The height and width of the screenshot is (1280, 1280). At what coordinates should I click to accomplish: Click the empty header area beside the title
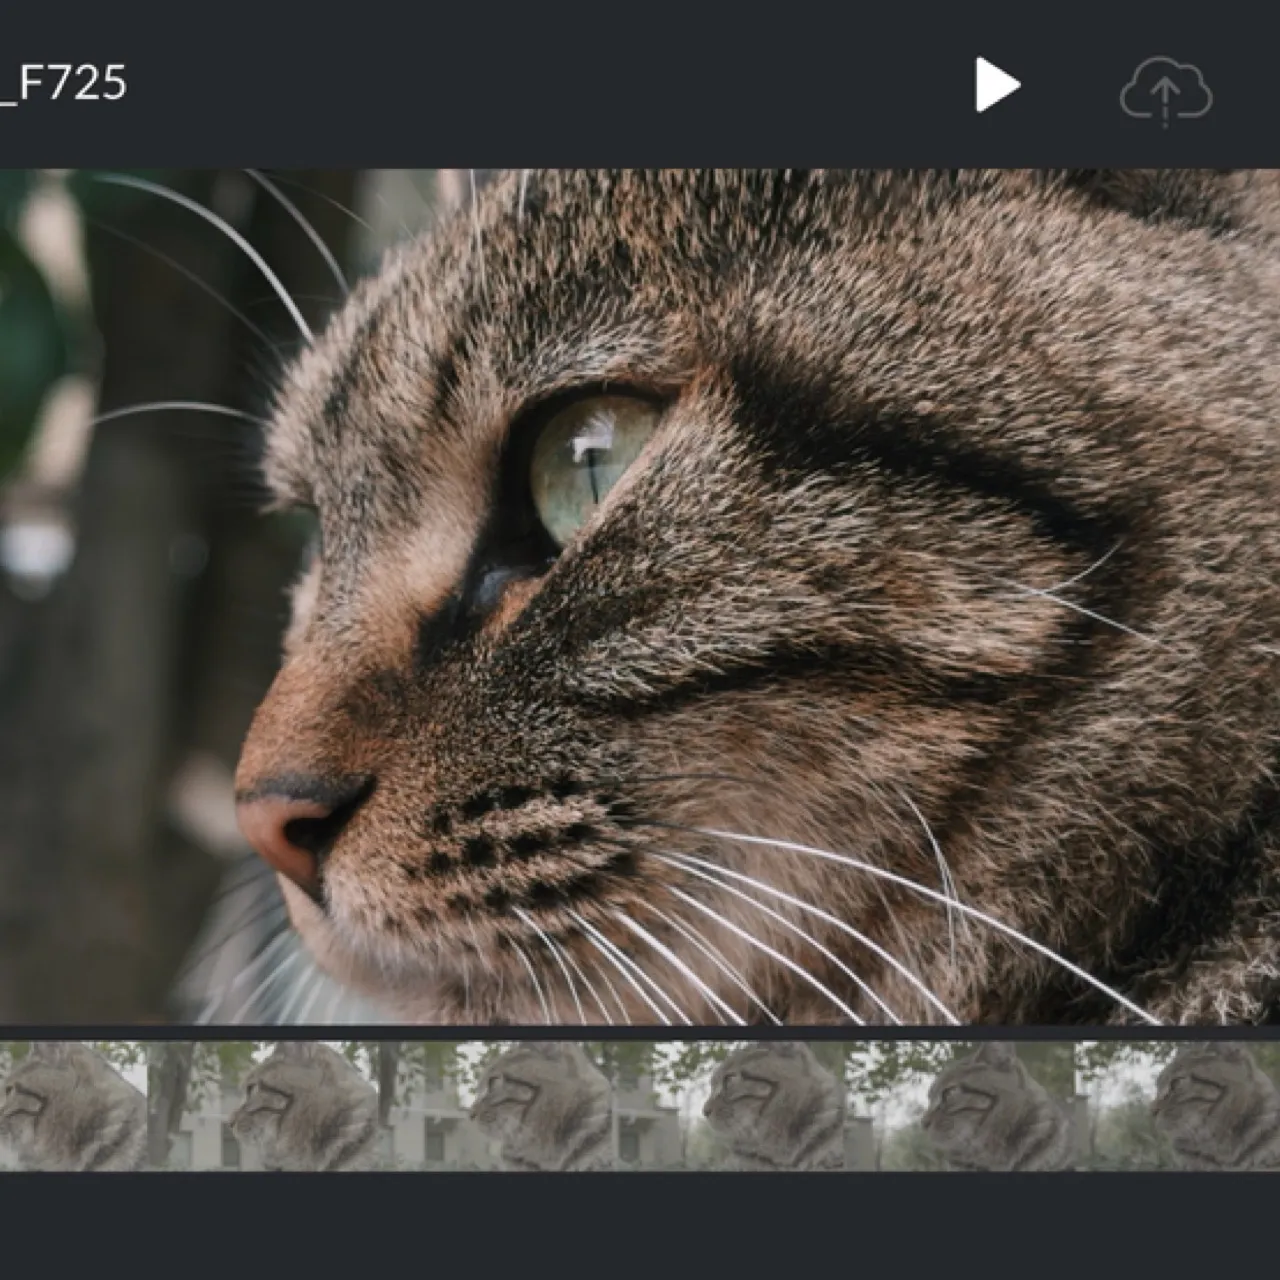[x=550, y=84]
